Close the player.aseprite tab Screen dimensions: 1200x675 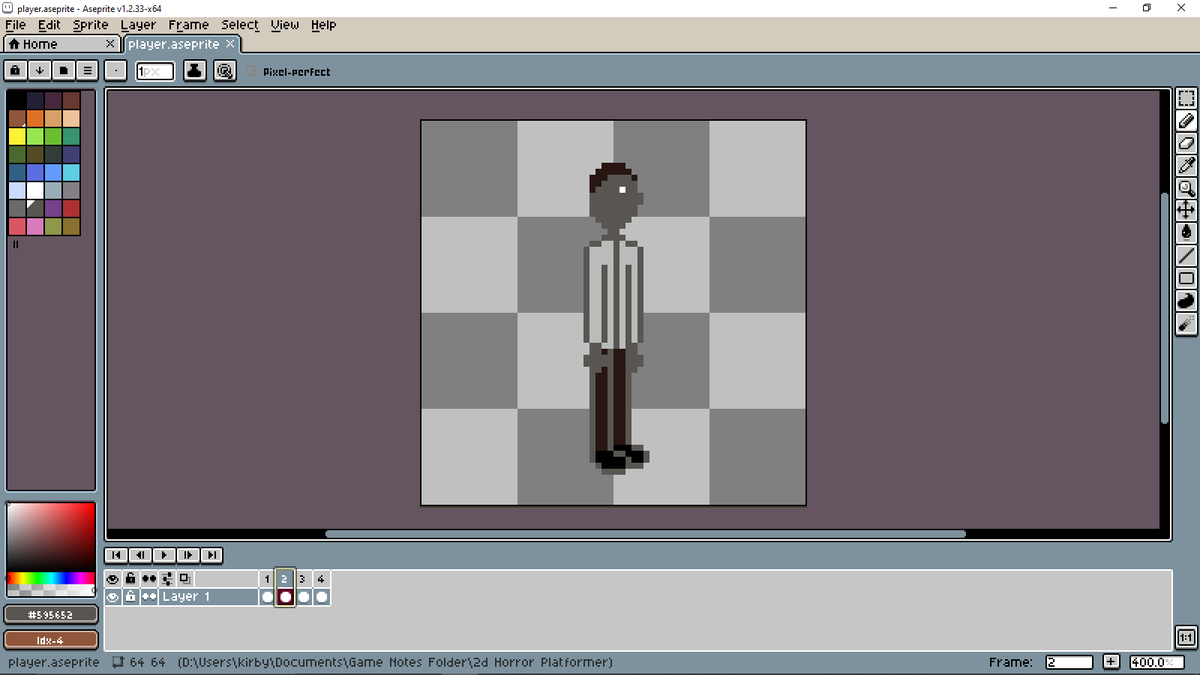230,44
